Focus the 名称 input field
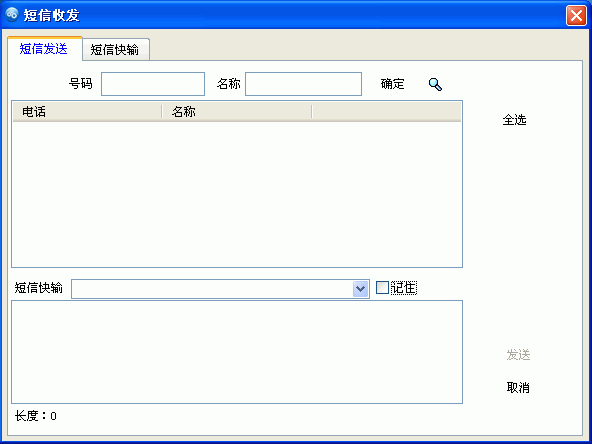This screenshot has height=444, width=592. coord(304,84)
